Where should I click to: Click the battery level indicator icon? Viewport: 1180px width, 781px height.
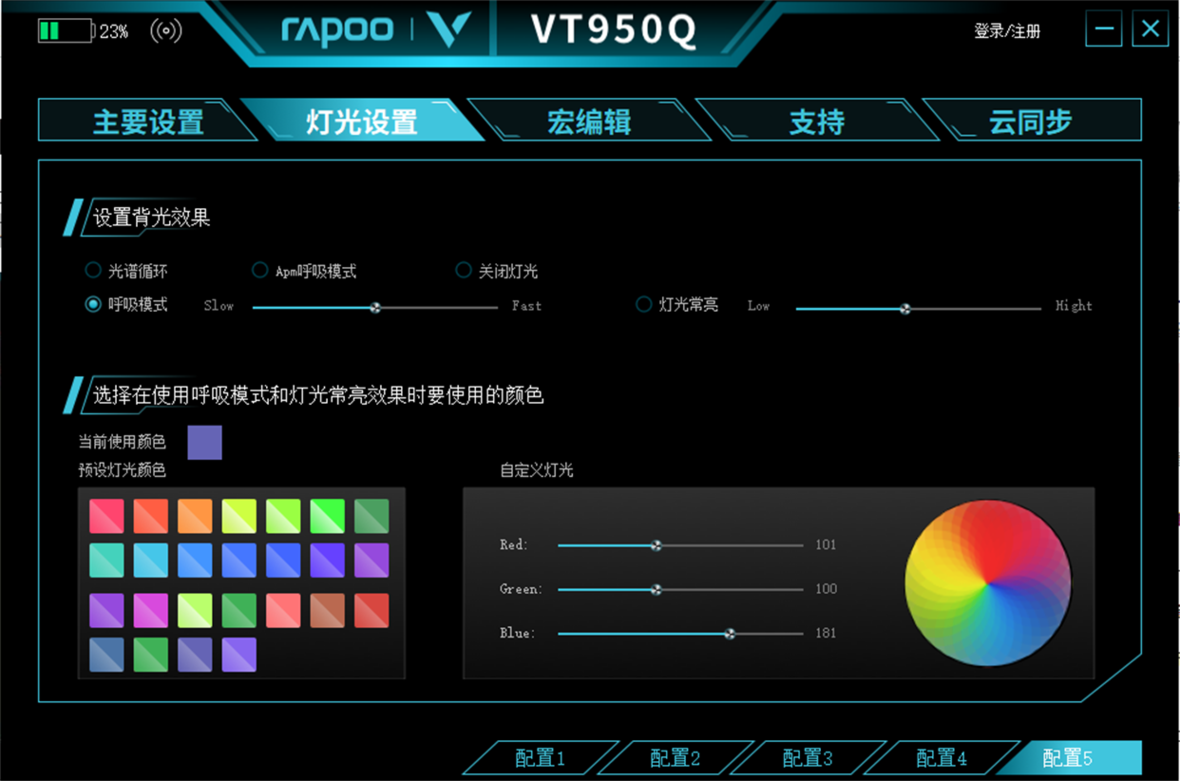[x=64, y=31]
